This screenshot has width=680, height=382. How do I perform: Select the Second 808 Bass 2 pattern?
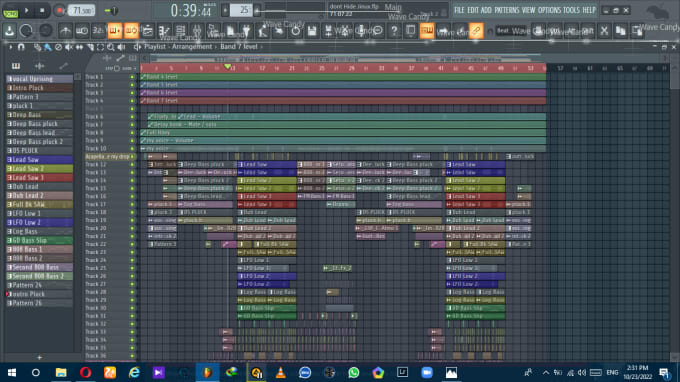pyautogui.click(x=39, y=276)
